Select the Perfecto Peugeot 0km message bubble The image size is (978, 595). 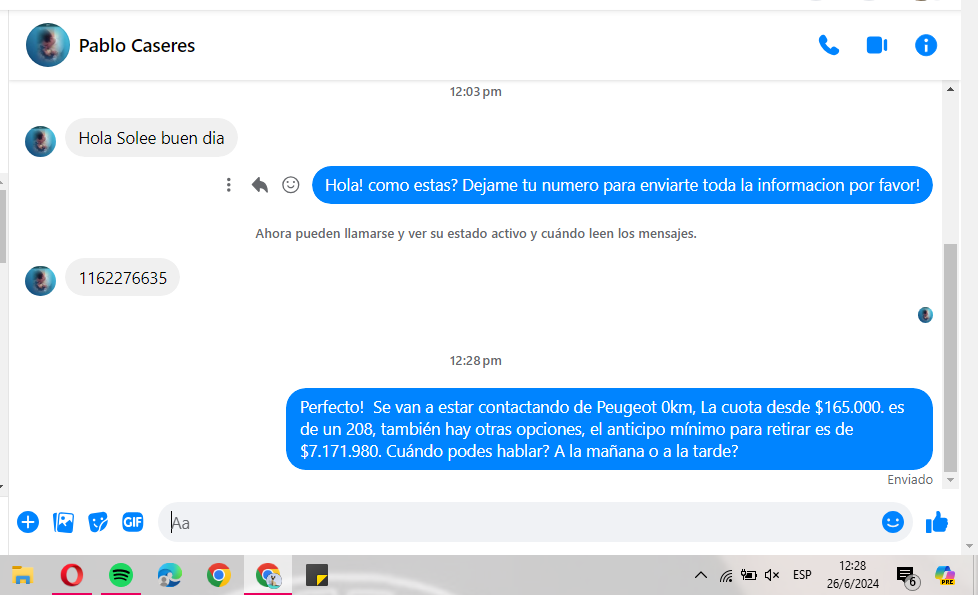[x=609, y=429]
